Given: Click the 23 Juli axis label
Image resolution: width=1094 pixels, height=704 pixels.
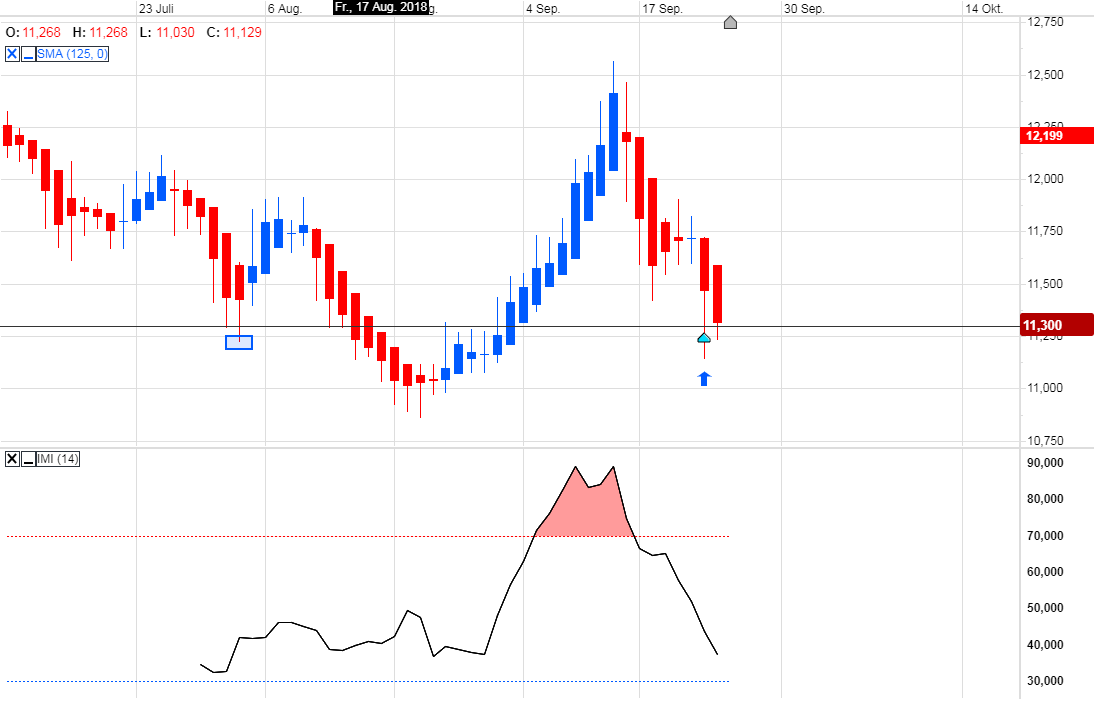Looking at the screenshot, I should pos(156,7).
